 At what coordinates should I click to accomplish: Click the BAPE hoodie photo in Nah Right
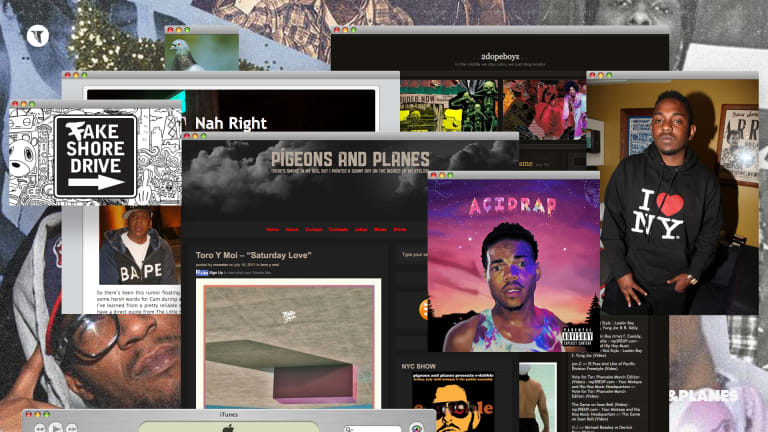point(138,245)
